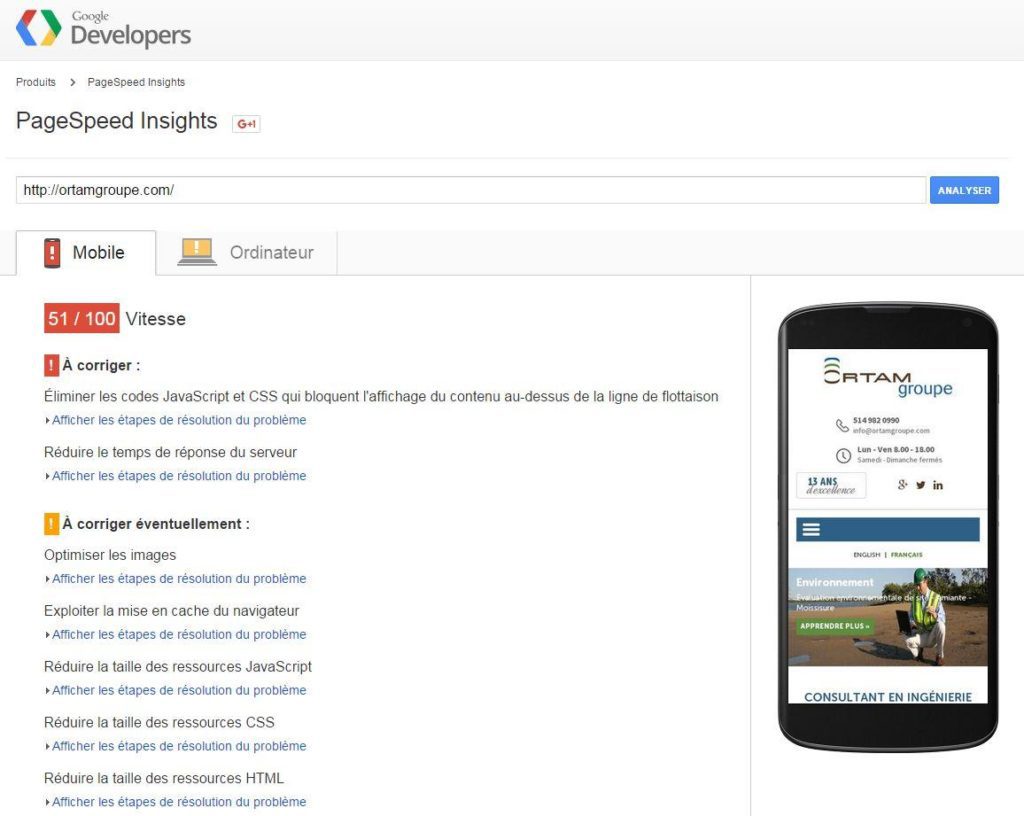Click CONSULTANT EN INGÉNIERIE heading in preview
Screen dimensions: 1024x816
(888, 697)
